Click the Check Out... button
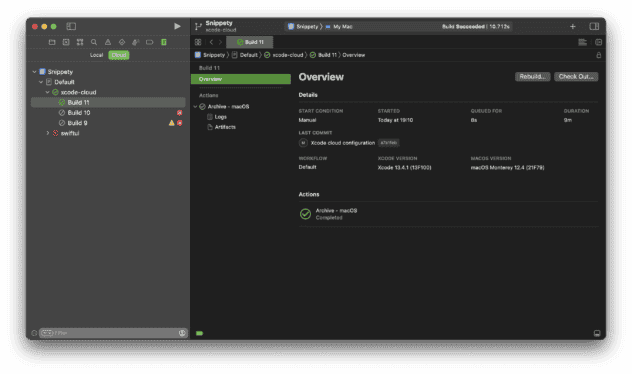This screenshot has height=374, width=632. tap(576, 77)
